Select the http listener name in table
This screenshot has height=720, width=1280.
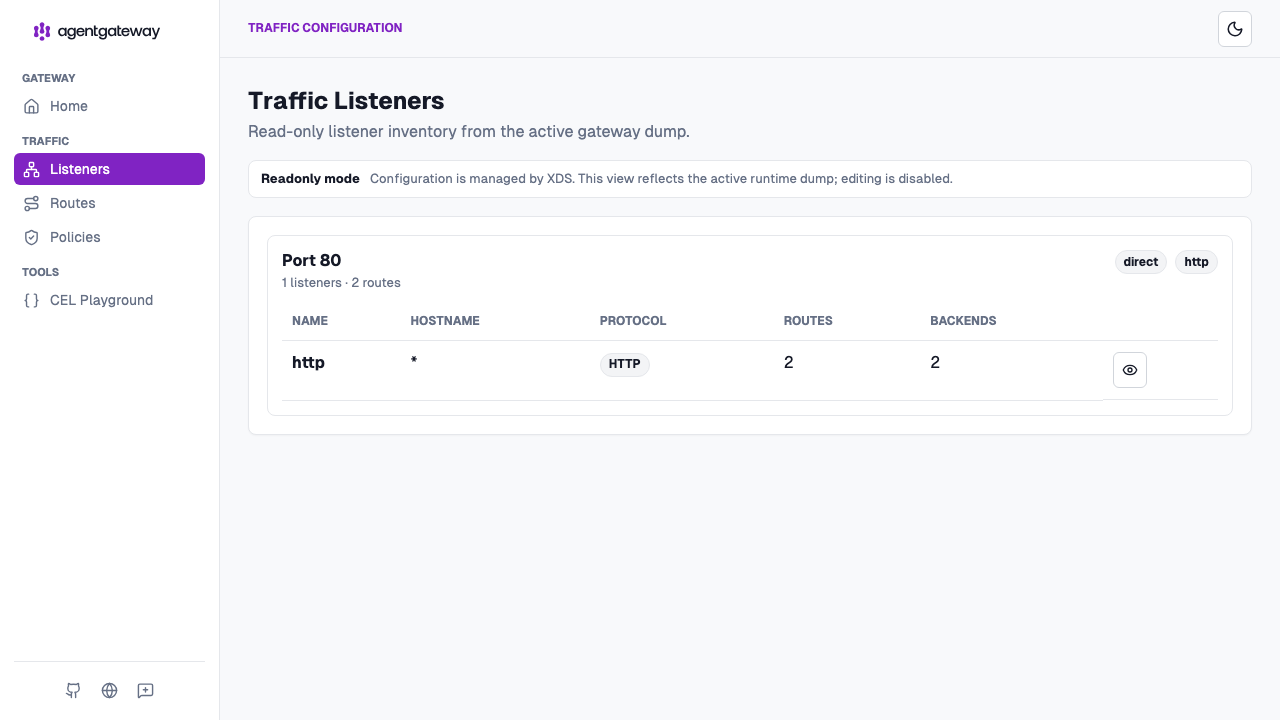308,362
